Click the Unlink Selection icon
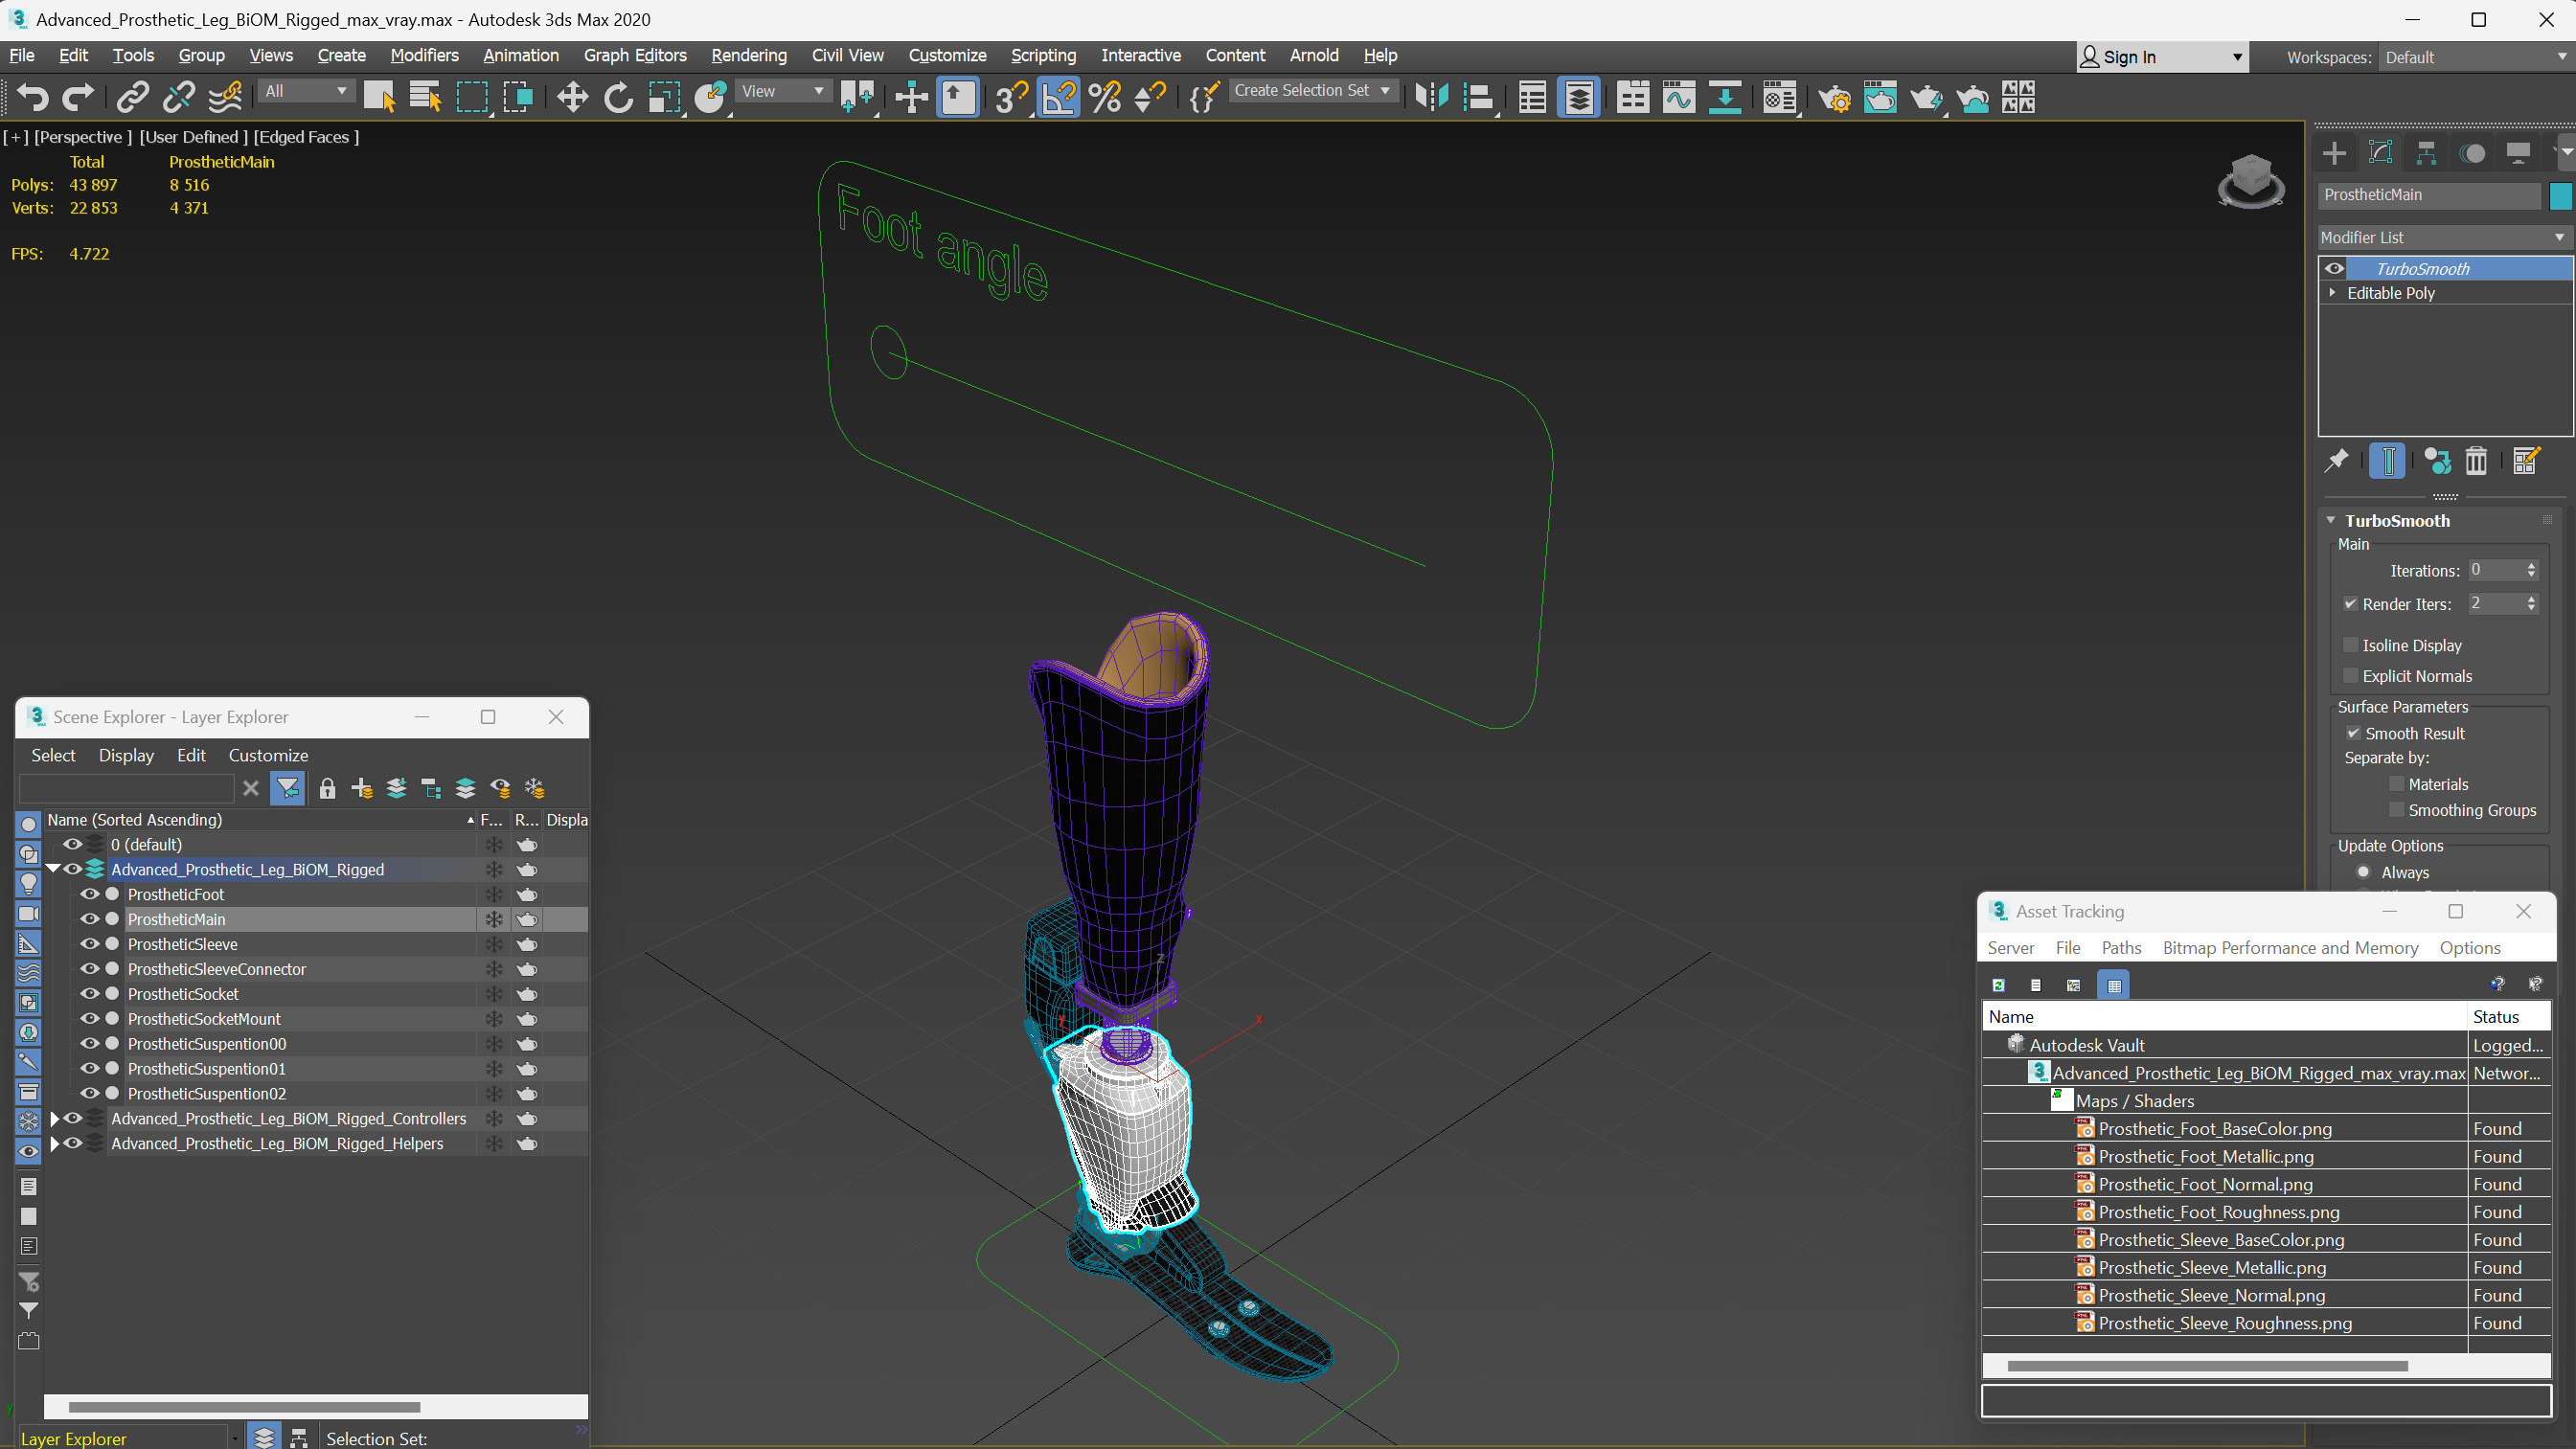Screen dimensions: 2576x1449 (179, 97)
